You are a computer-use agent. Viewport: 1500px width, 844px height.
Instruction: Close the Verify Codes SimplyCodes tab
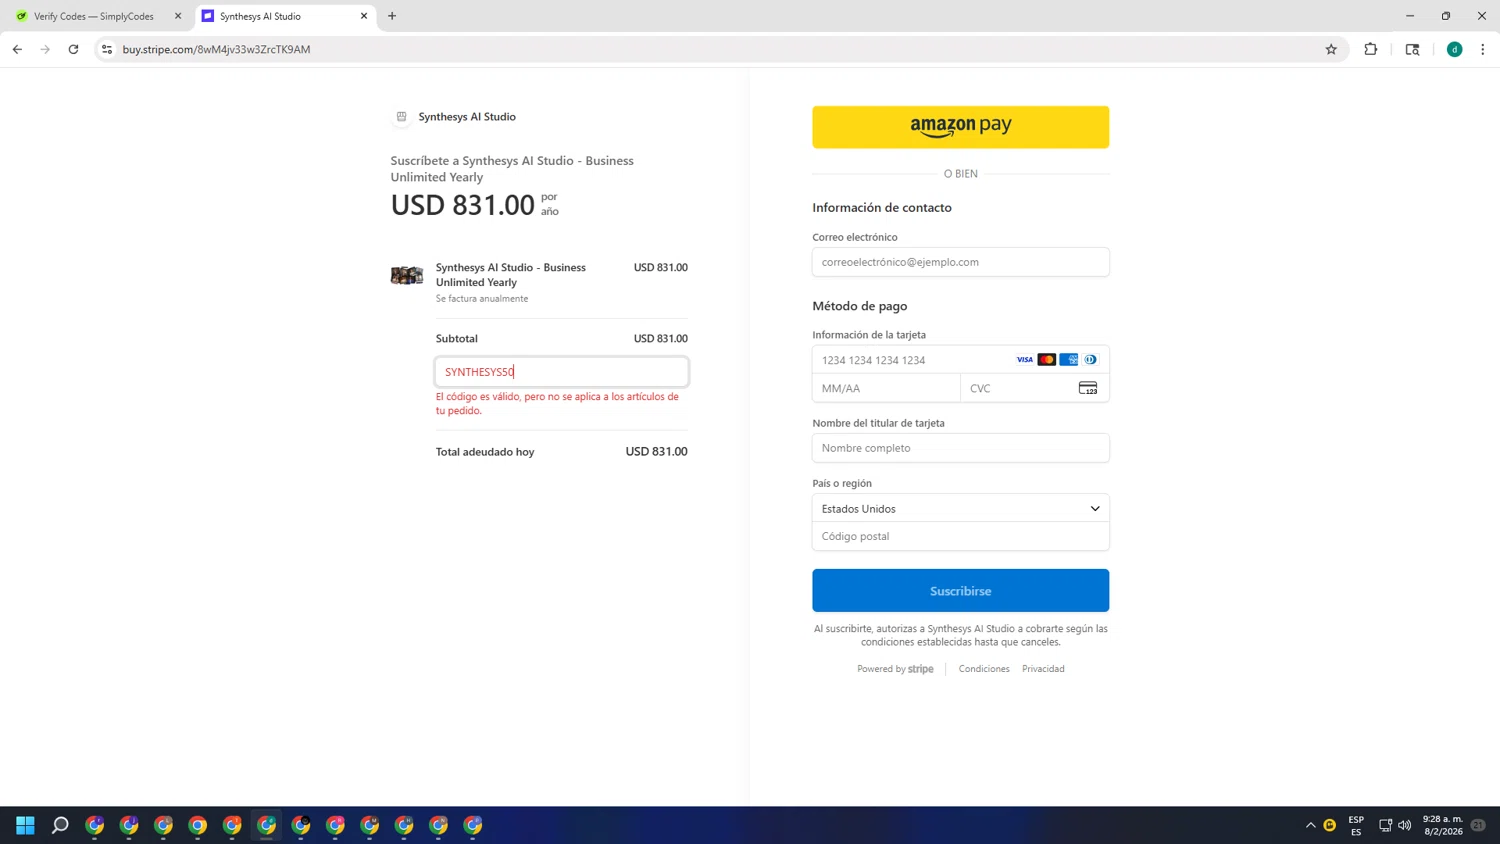click(178, 16)
